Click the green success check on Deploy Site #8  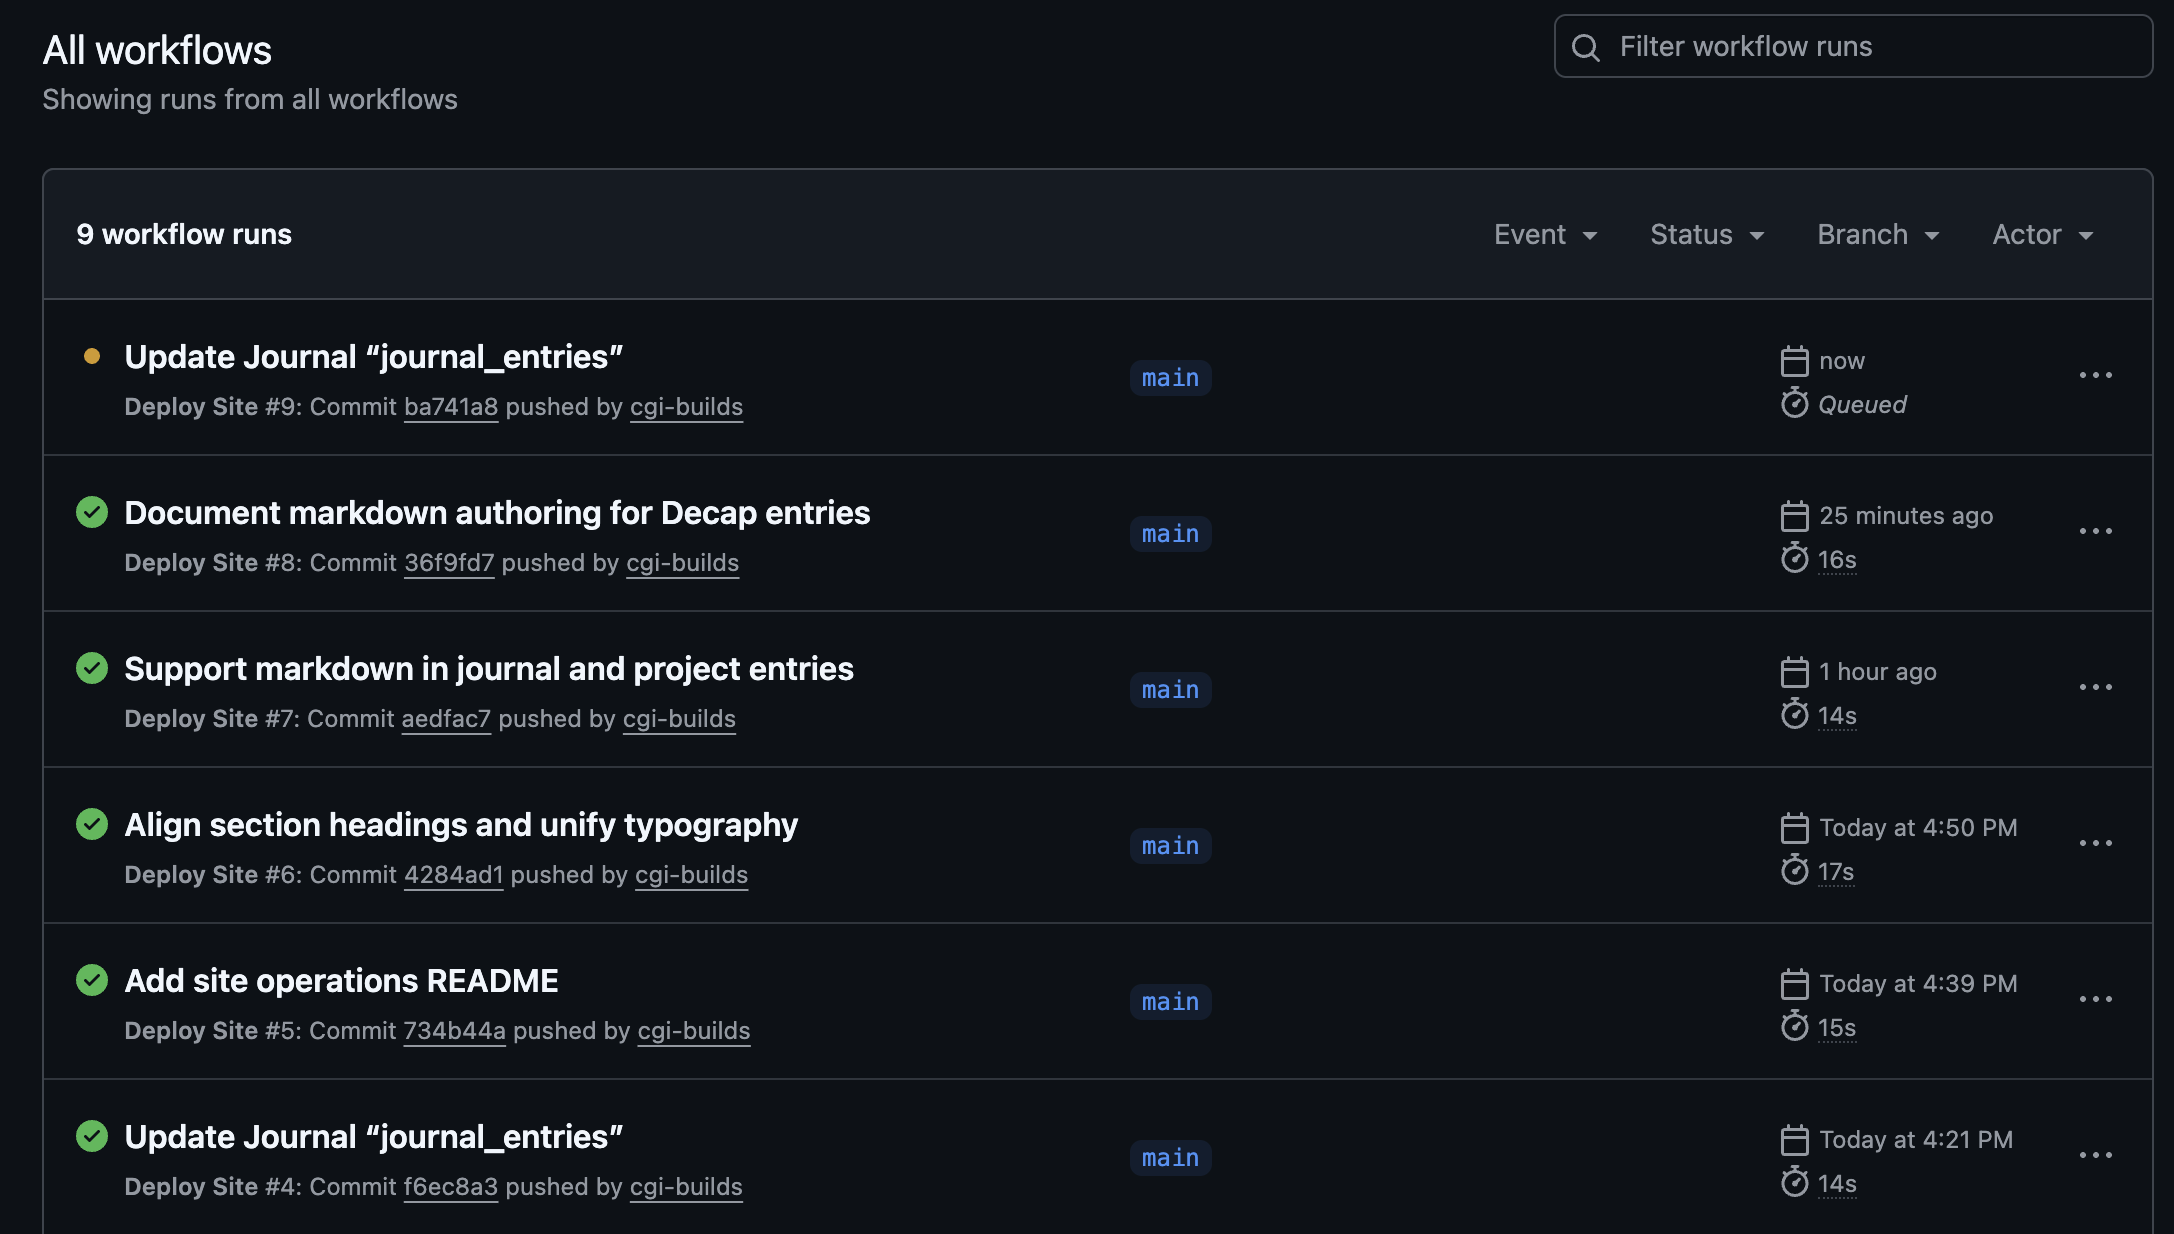pyautogui.click(x=92, y=512)
